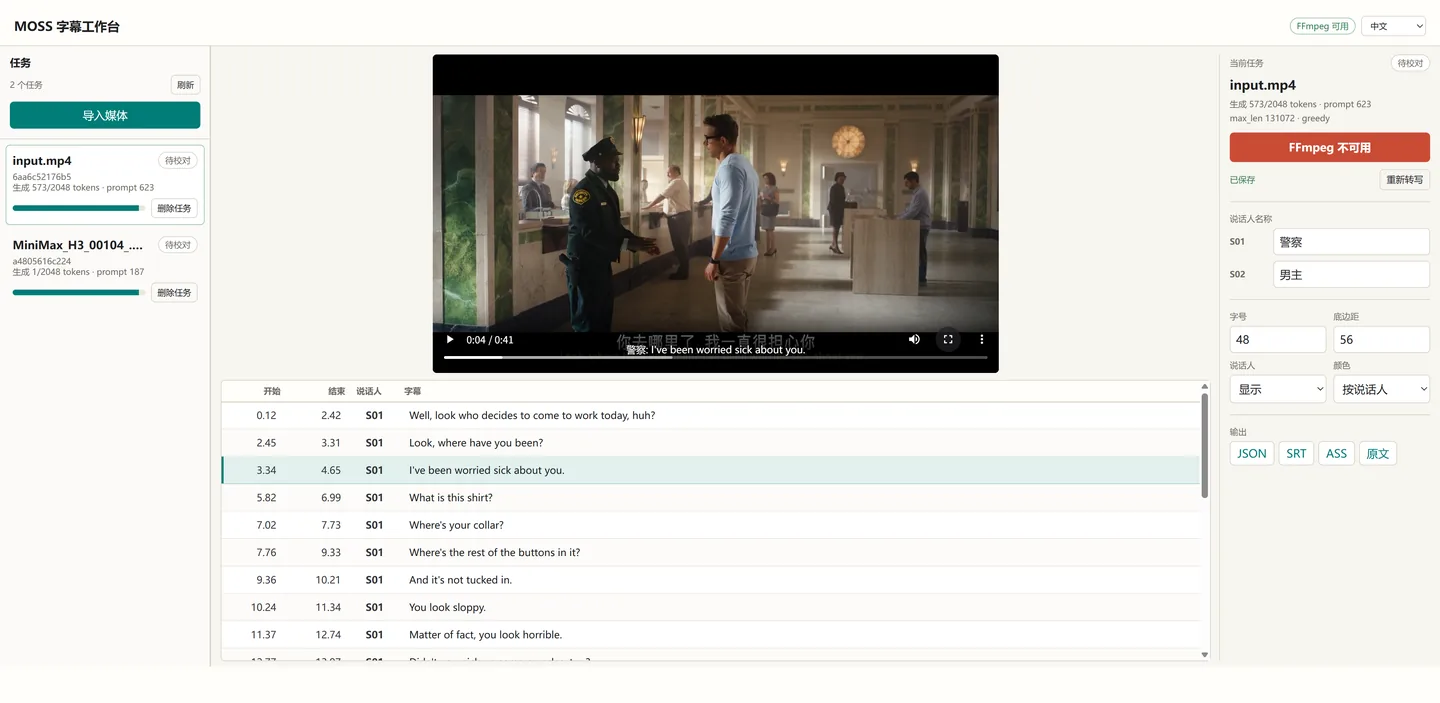The width and height of the screenshot is (1440, 703).
Task: Click start time 5.82 in subtitle table
Action: click(x=266, y=497)
